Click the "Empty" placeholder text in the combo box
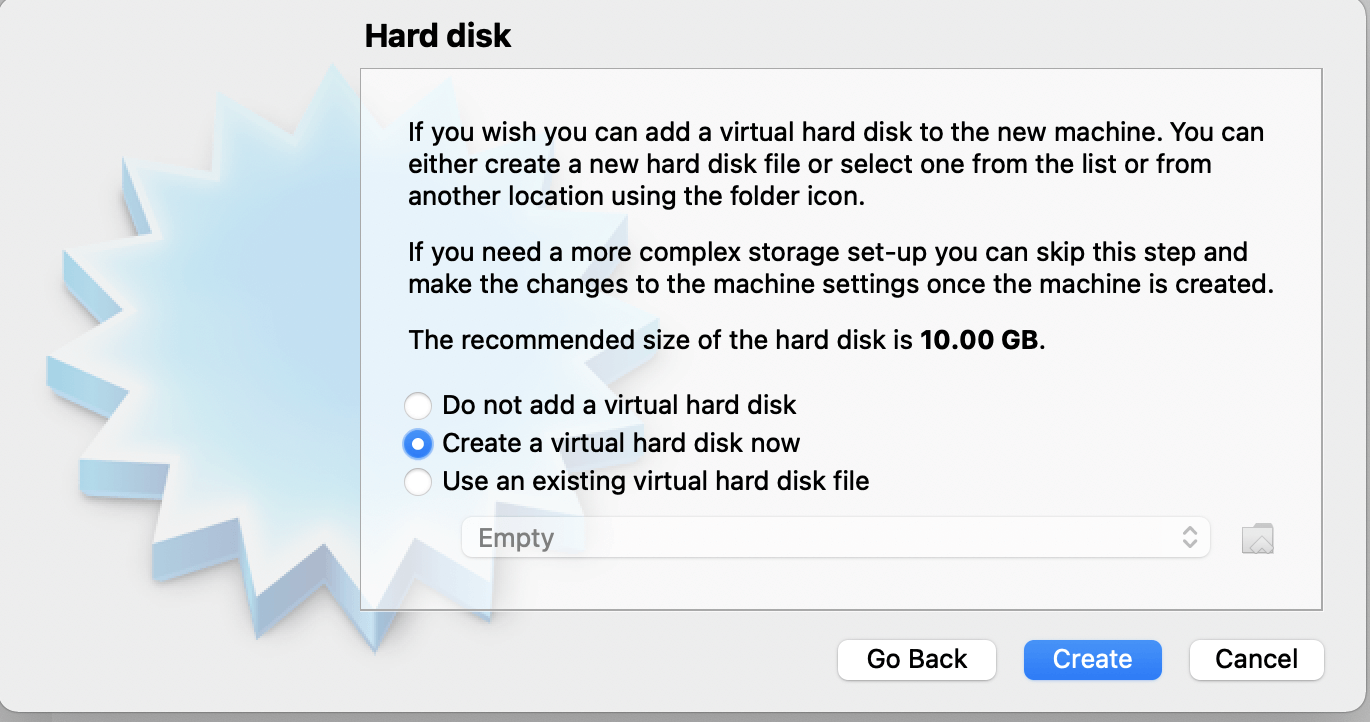Image resolution: width=1370 pixels, height=722 pixels. 516,538
